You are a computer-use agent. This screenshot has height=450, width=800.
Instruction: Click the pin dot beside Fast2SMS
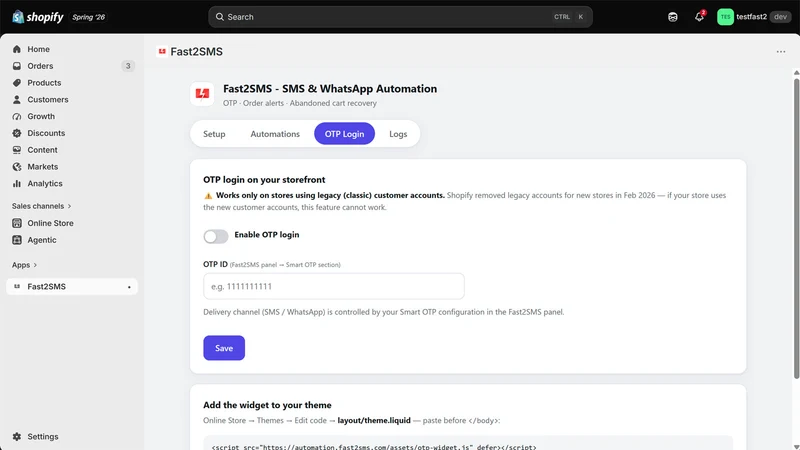point(129,287)
